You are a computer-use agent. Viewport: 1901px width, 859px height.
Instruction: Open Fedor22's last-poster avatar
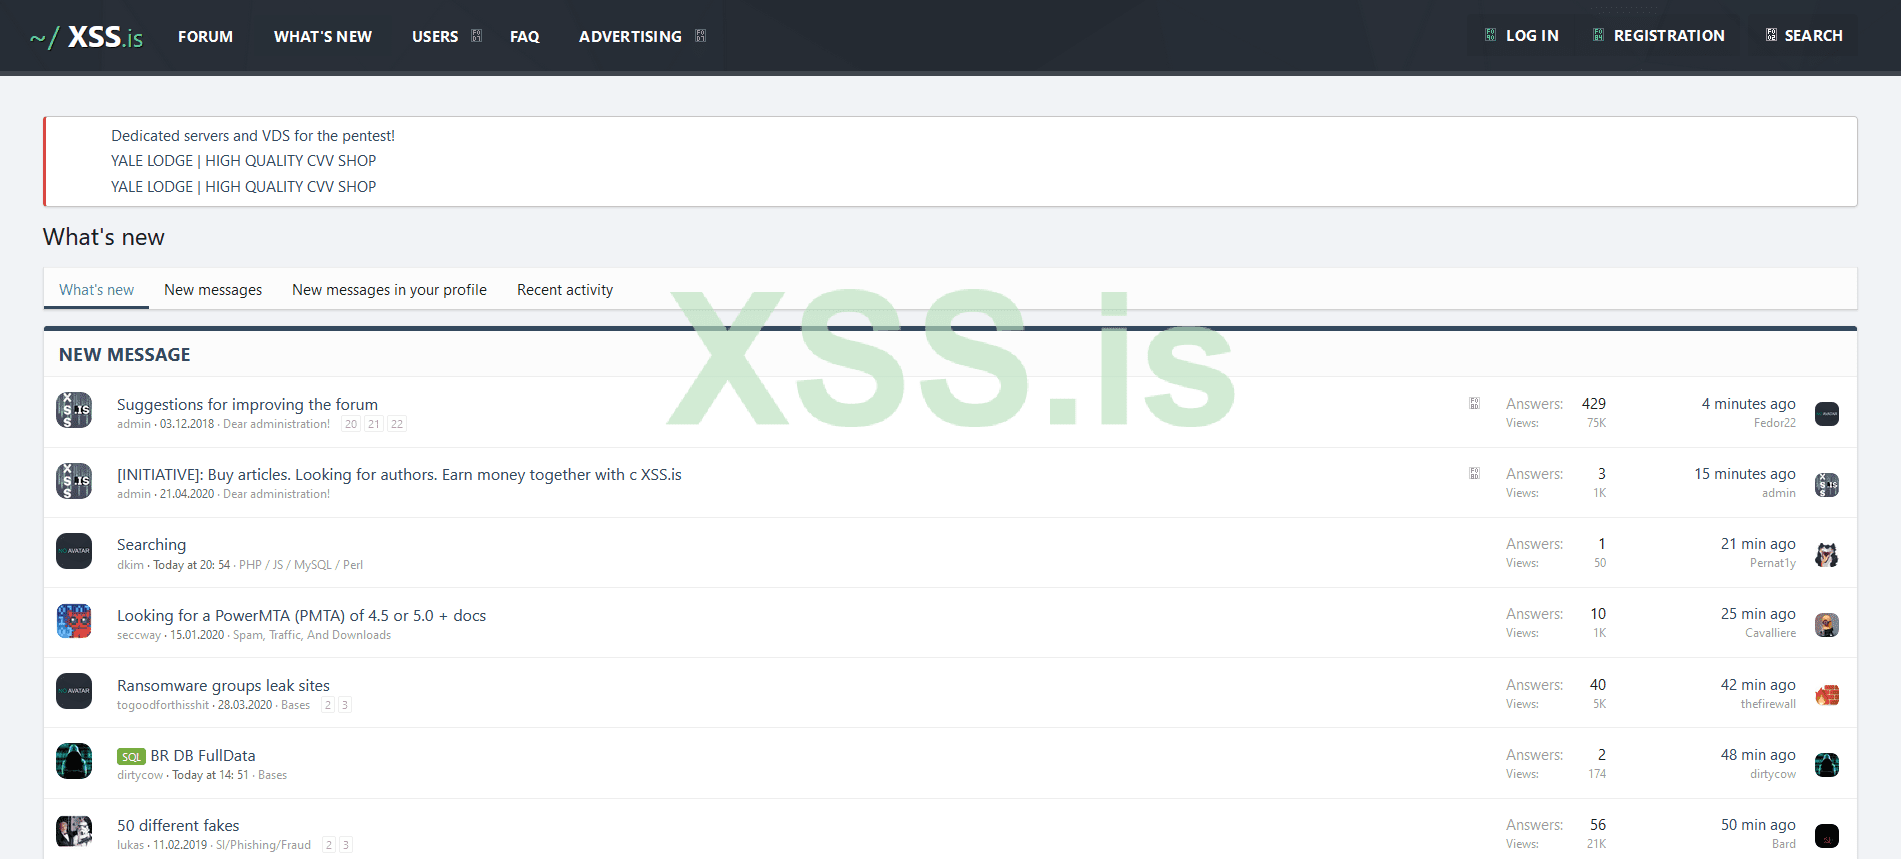coord(1827,414)
